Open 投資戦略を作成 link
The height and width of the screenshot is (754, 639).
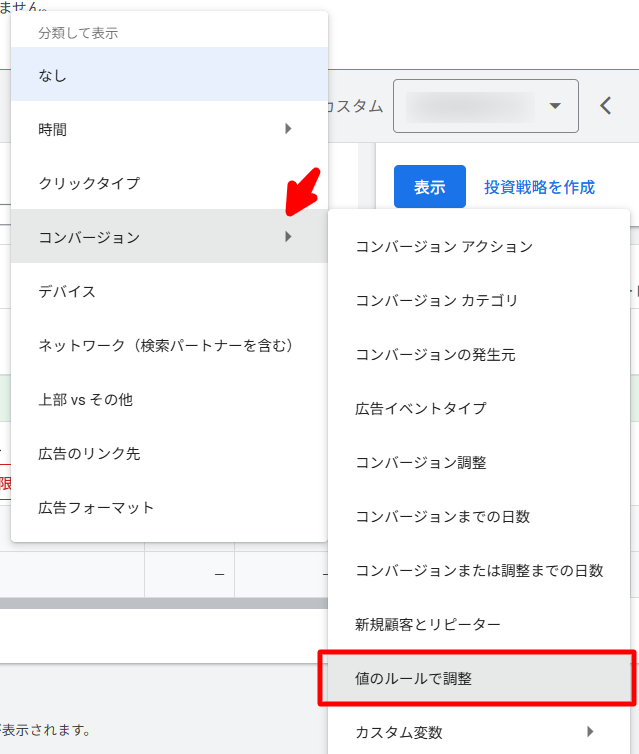[x=539, y=187]
